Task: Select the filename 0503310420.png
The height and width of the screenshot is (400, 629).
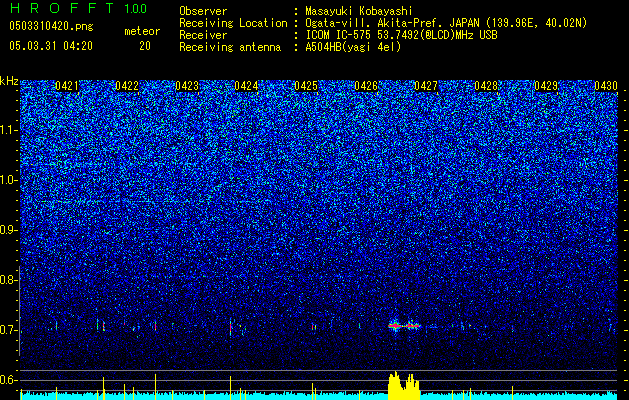Action: [51, 26]
